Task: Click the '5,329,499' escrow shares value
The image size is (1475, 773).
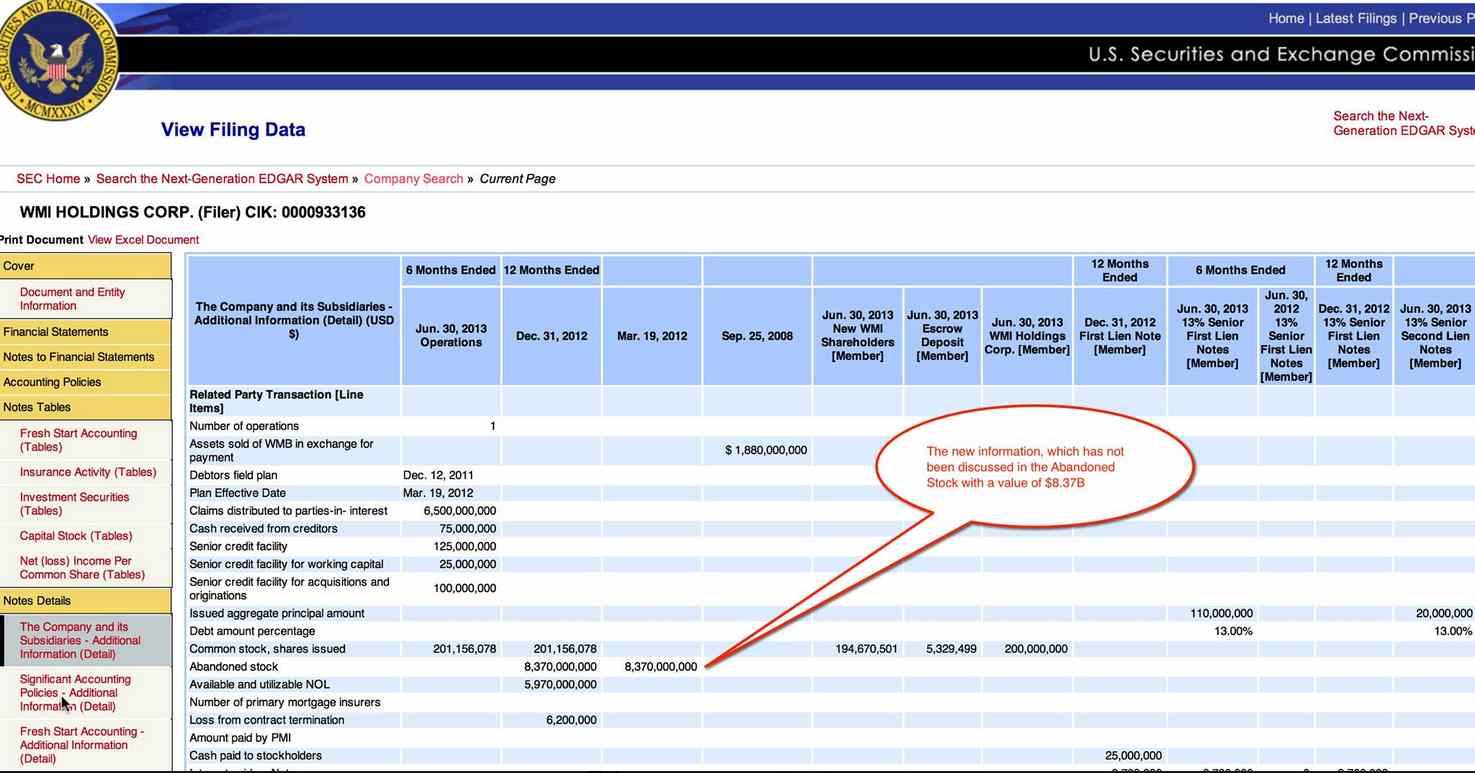Action: (x=952, y=649)
